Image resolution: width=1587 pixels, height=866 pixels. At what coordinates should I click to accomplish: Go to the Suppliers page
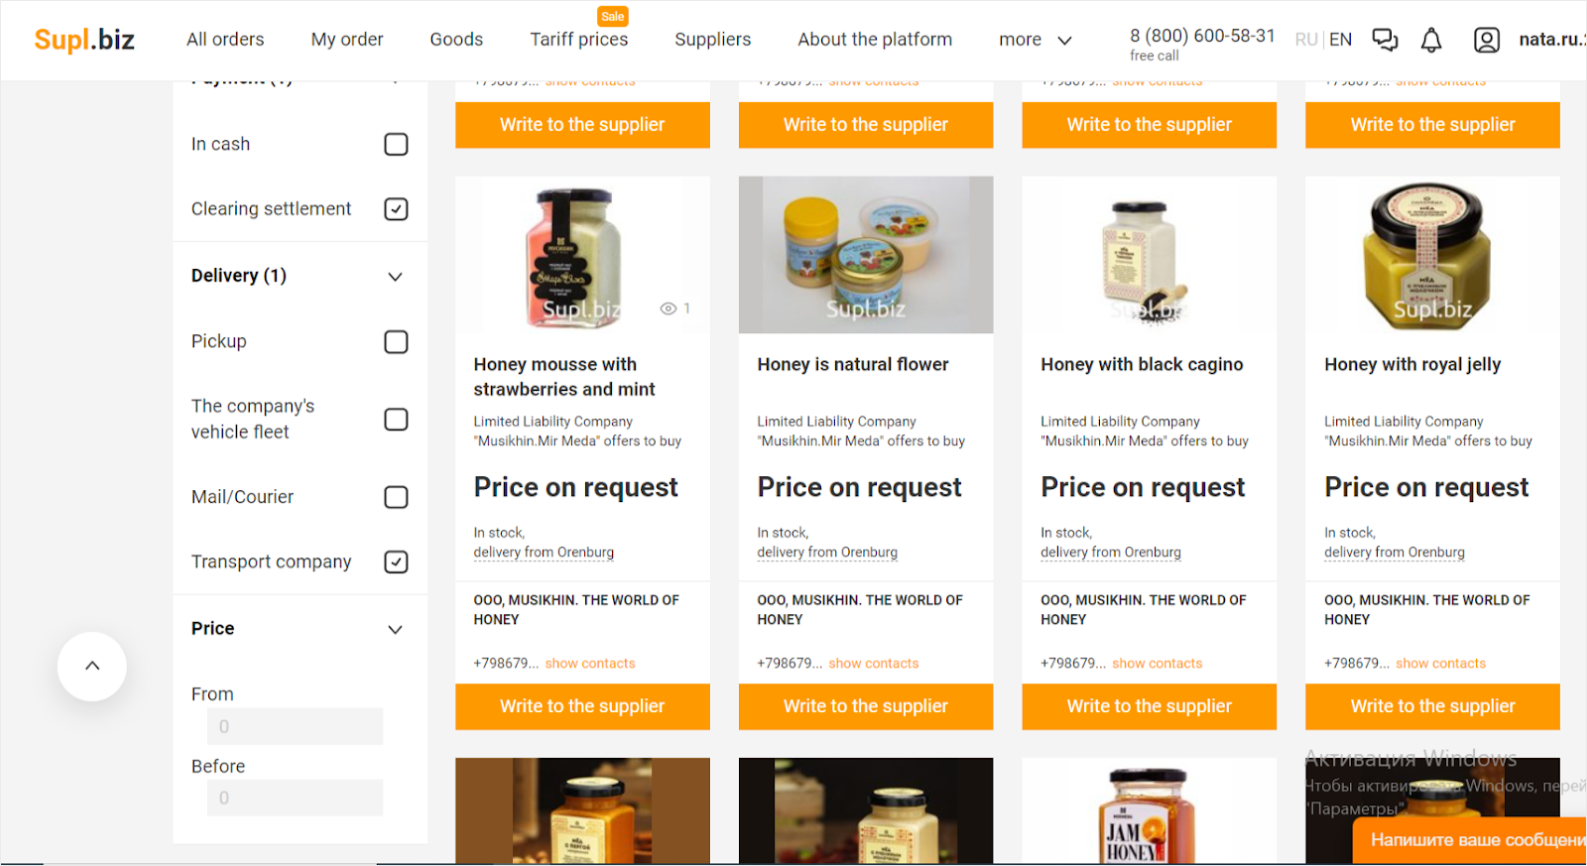point(712,40)
